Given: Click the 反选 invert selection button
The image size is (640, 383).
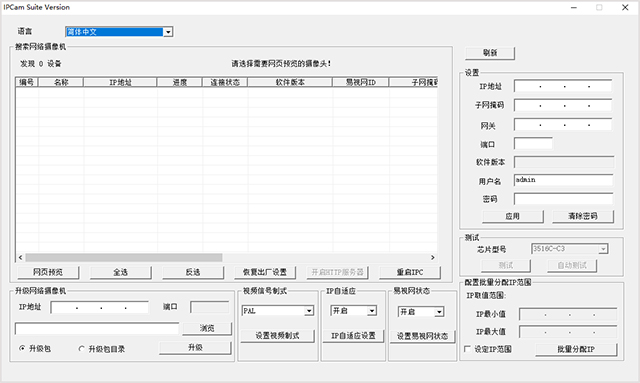Looking at the screenshot, I should click(193, 272).
